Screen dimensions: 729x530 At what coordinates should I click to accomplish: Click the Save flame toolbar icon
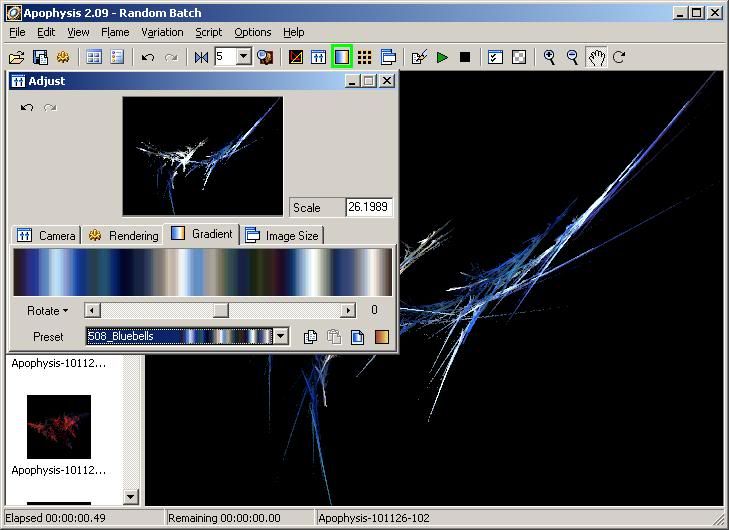pyautogui.click(x=40, y=58)
